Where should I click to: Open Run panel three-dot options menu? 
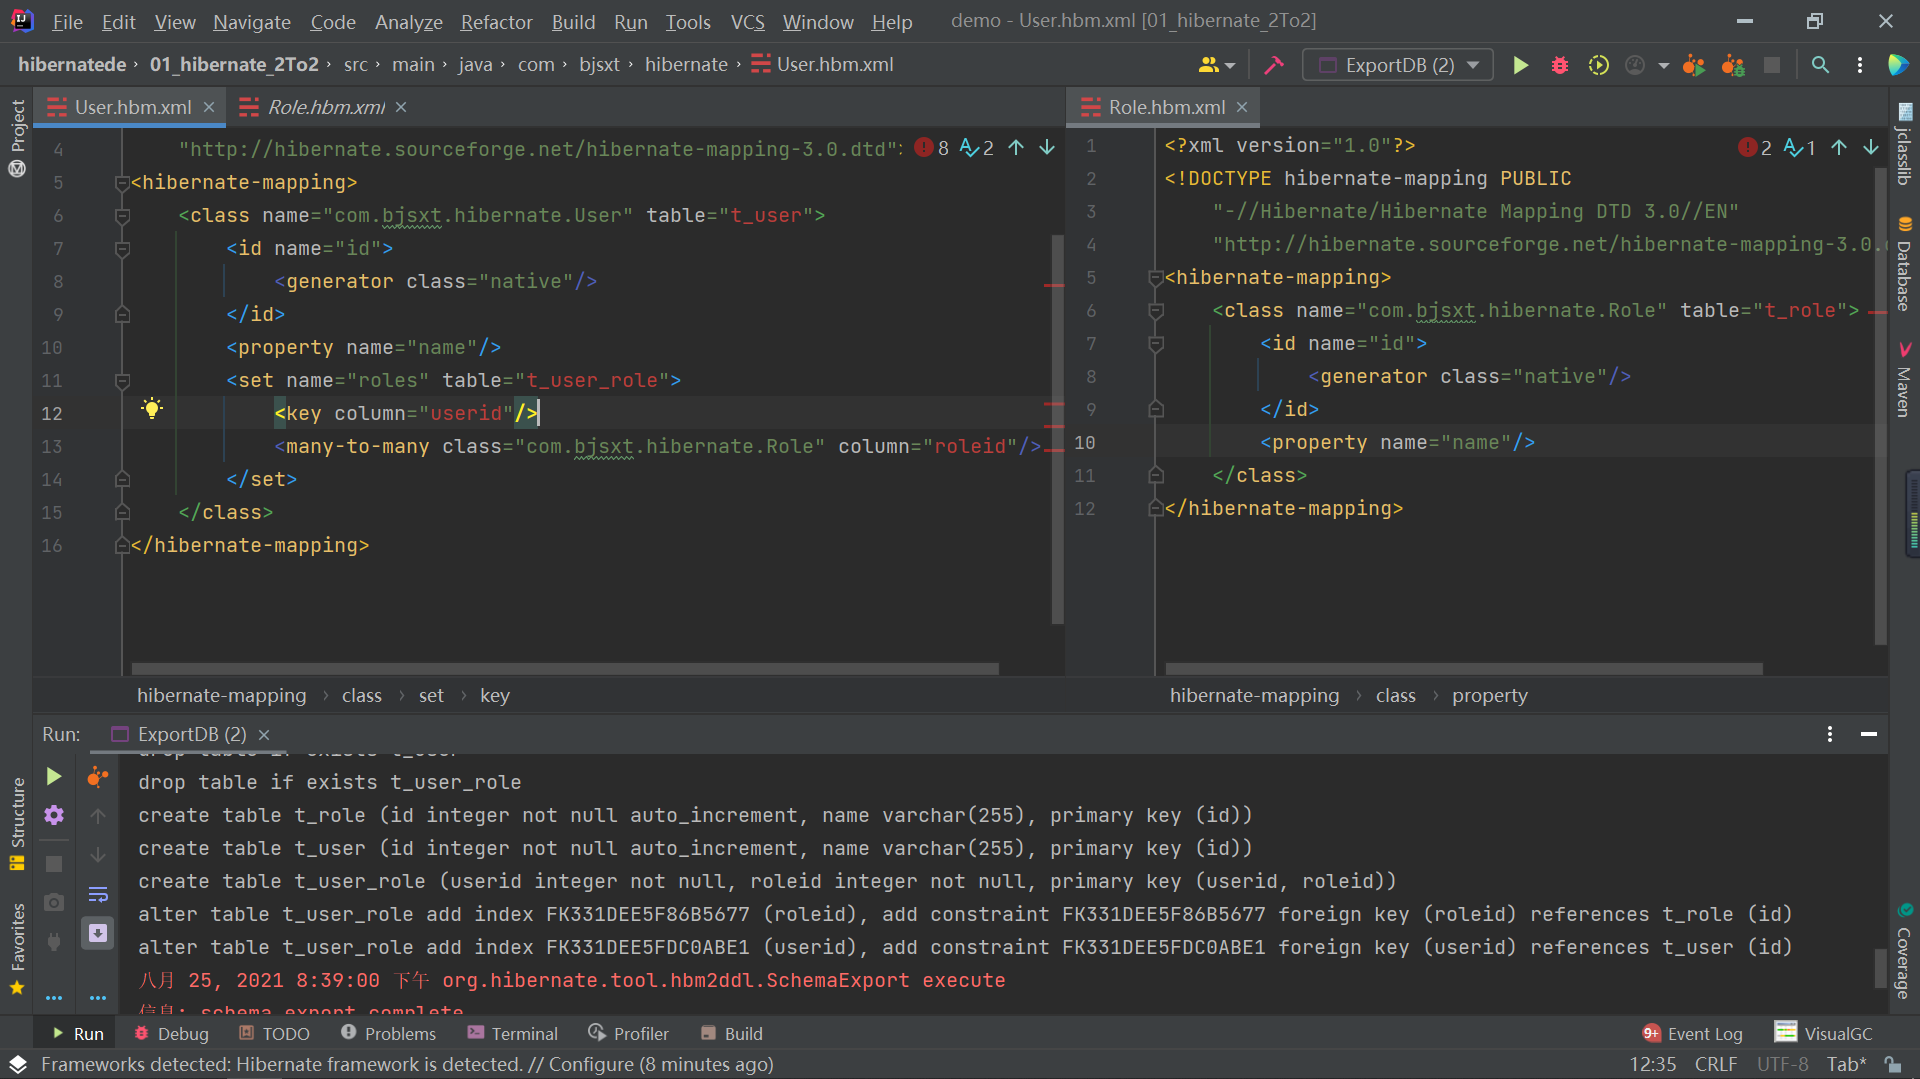[x=1830, y=734]
